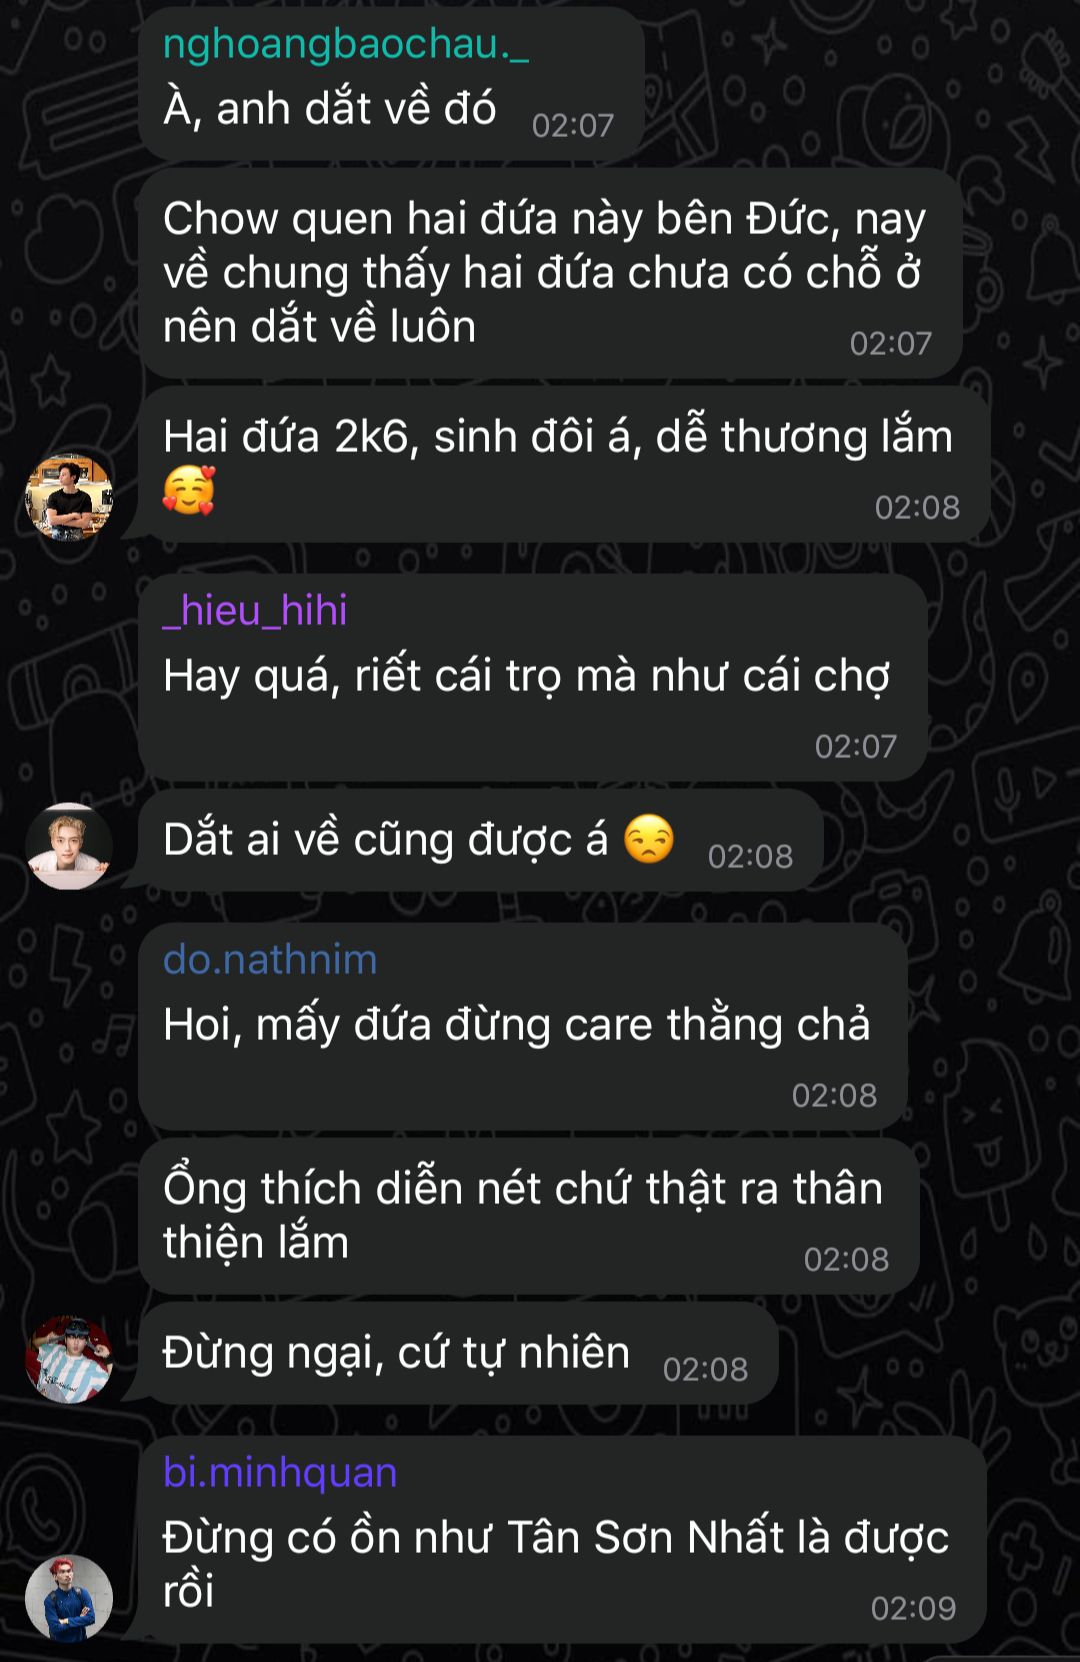
Task: Click the unamused face emoji
Action: (x=649, y=839)
